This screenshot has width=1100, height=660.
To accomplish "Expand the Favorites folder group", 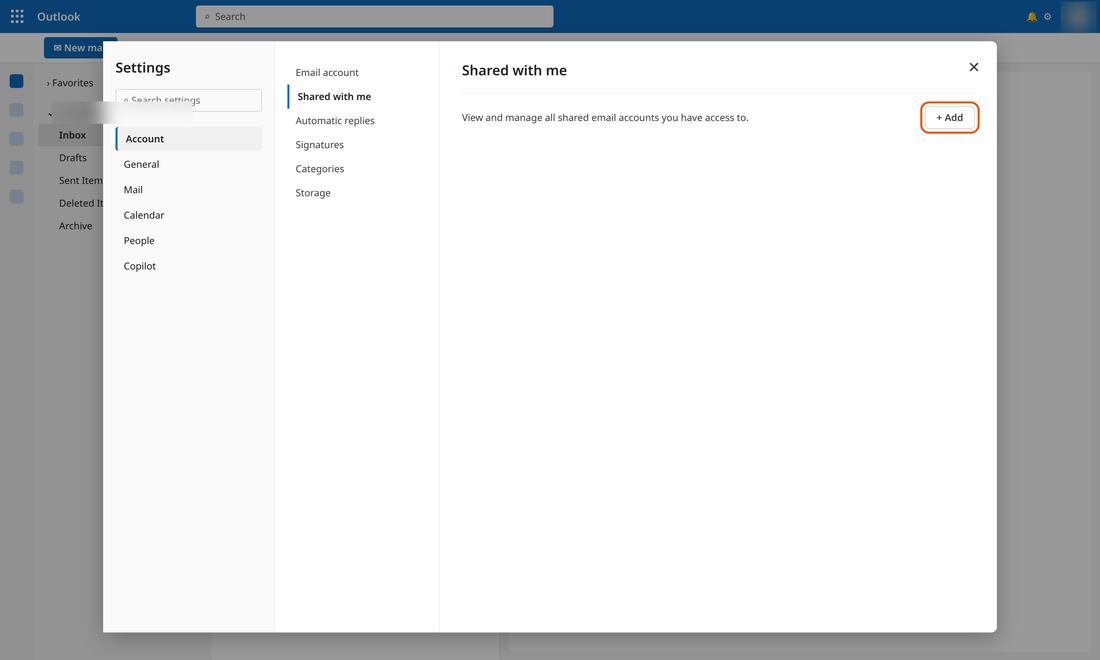I will coord(69,83).
